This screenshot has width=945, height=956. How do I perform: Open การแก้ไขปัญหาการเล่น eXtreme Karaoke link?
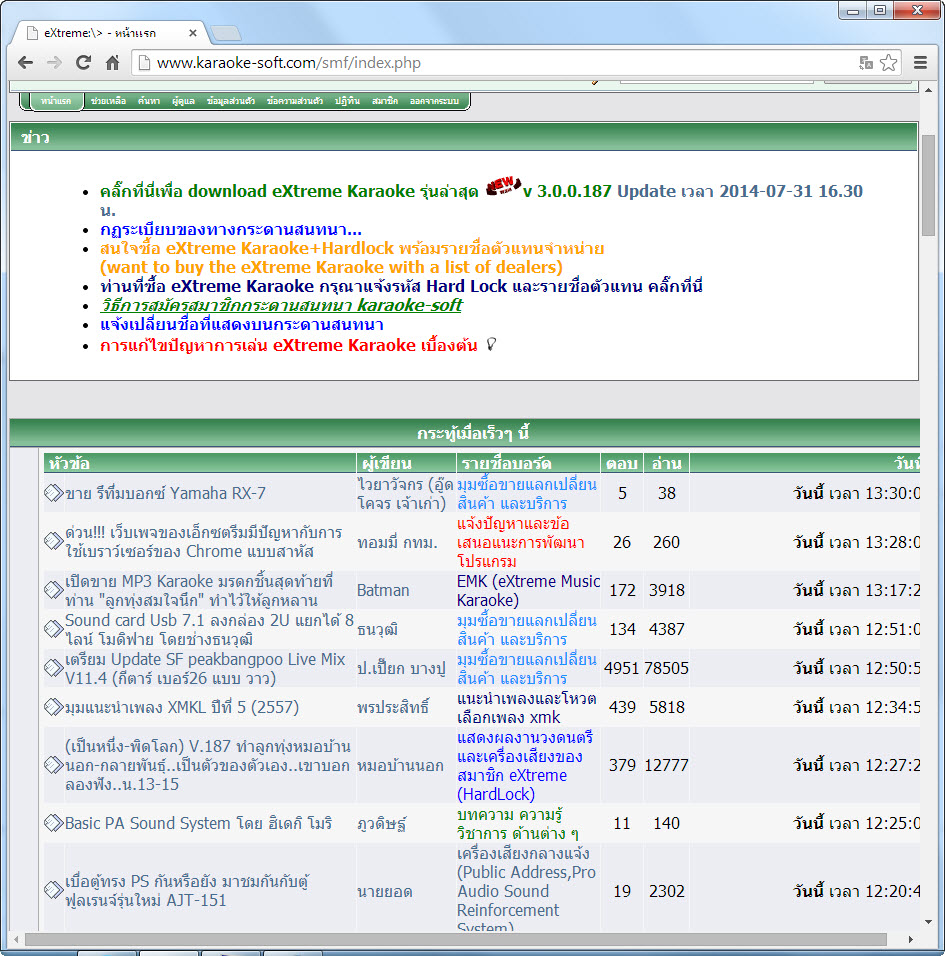tap(288, 346)
